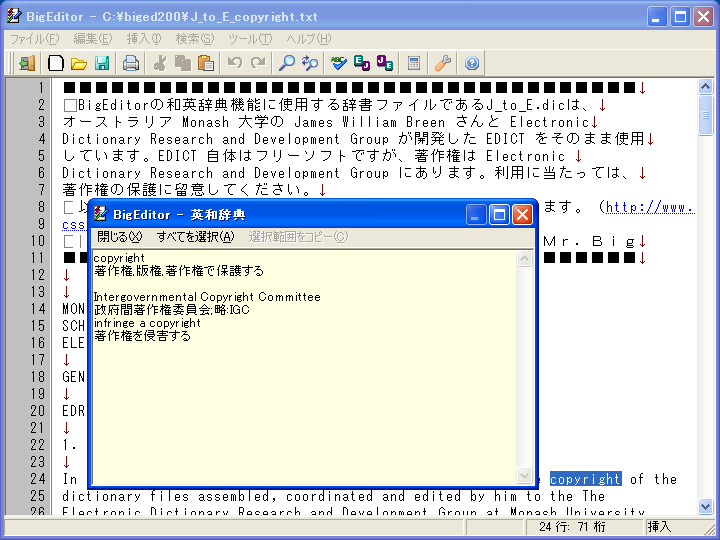The width and height of the screenshot is (720, 540).
Task: Click the Print icon
Action: pos(130,63)
